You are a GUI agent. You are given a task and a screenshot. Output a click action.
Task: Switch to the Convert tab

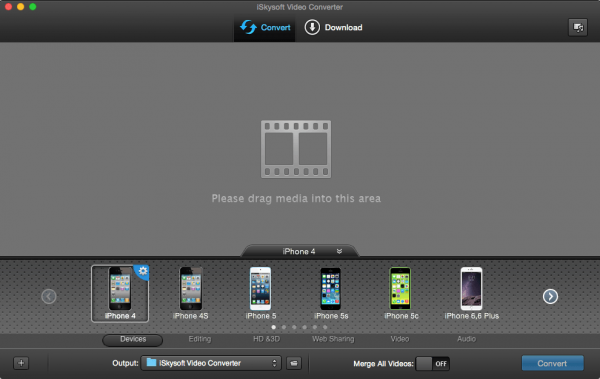(265, 28)
